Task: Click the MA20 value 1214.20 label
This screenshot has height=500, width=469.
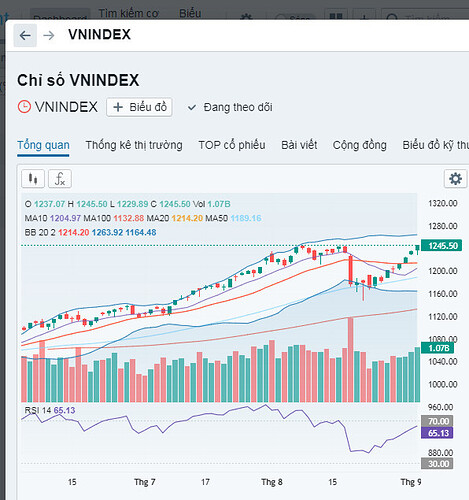Action: tap(187, 218)
